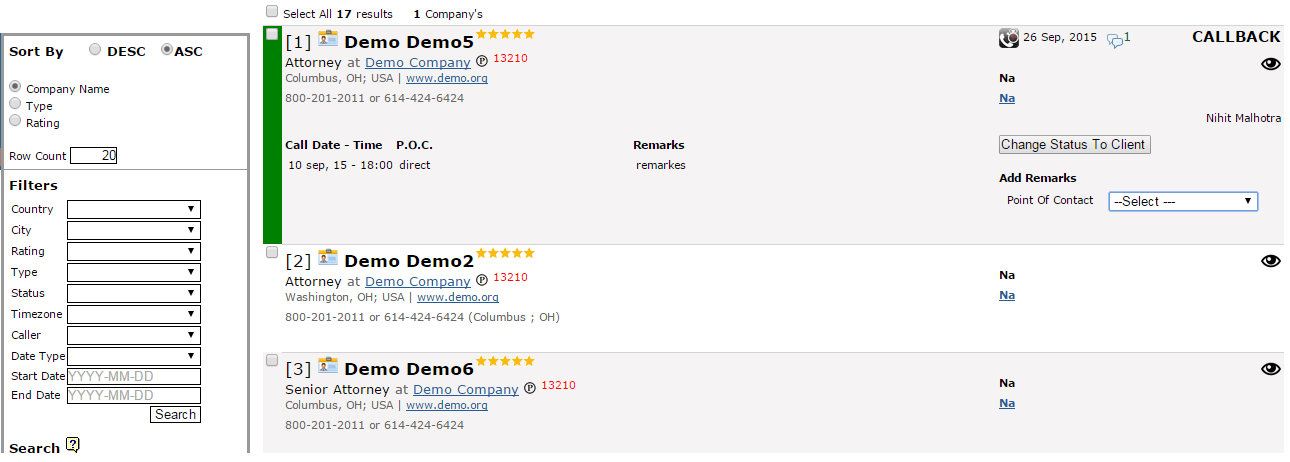Click the phone callback icon near 26 Sep, 2015
Viewport: 1290px width, 462px height.
pyautogui.click(x=1009, y=38)
